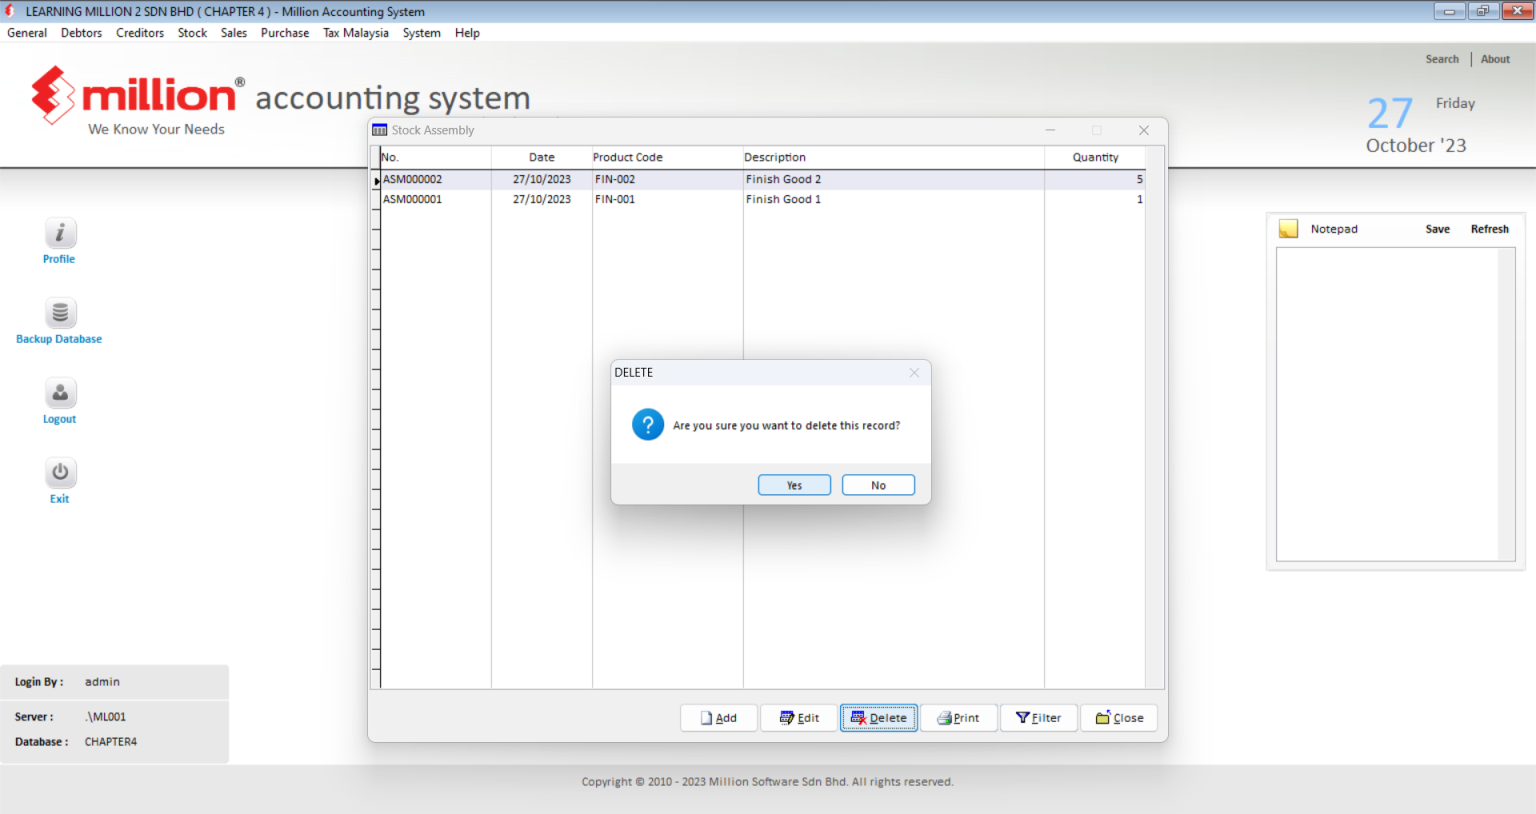
Task: Open the Profile icon in sidebar
Action: pos(60,234)
